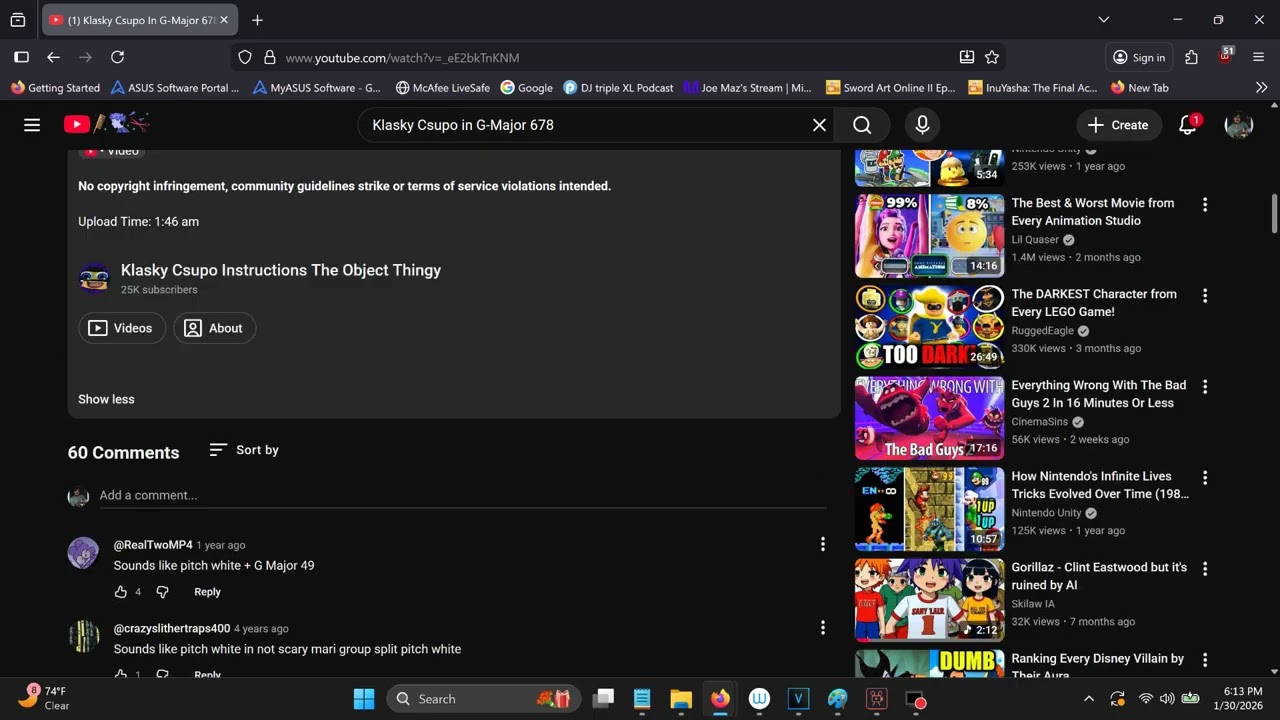This screenshot has width=1280, height=720.
Task: List all tabs with the dropdown arrow
Action: point(1103,20)
